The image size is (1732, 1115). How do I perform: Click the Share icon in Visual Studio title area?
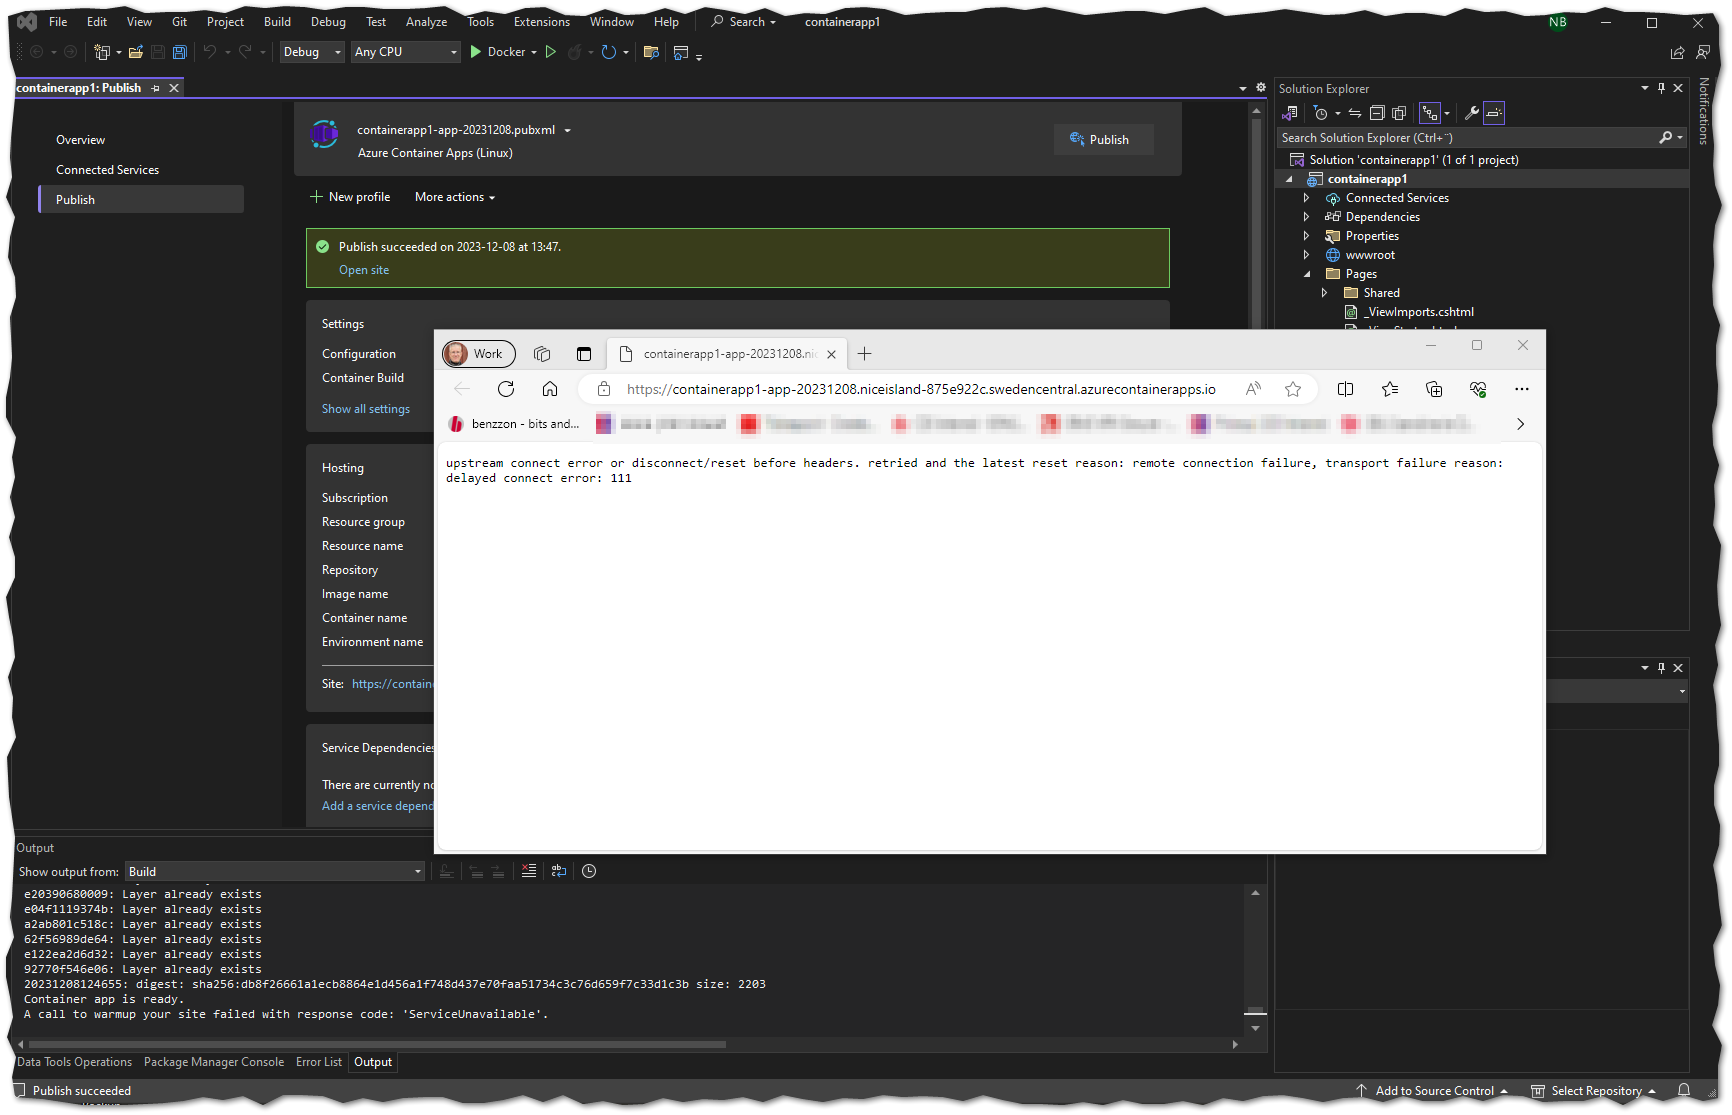click(x=1678, y=52)
